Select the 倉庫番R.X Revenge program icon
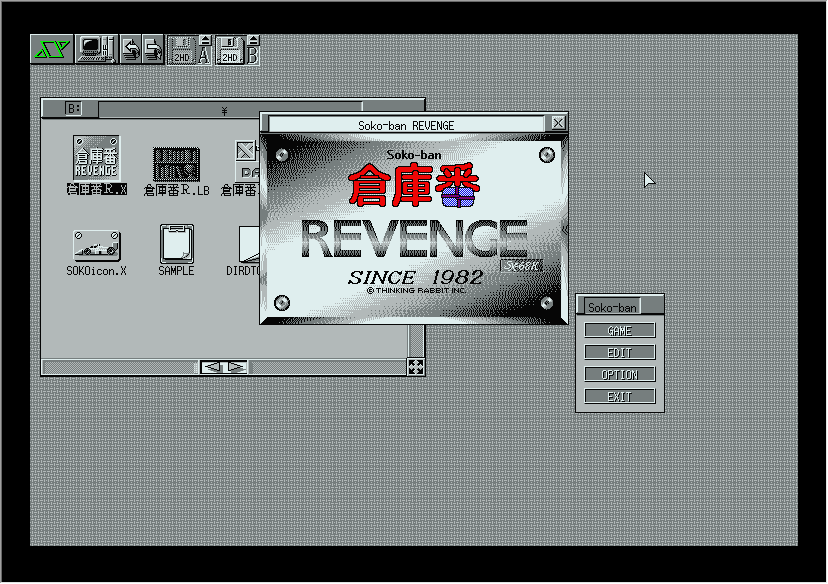 coord(96,158)
